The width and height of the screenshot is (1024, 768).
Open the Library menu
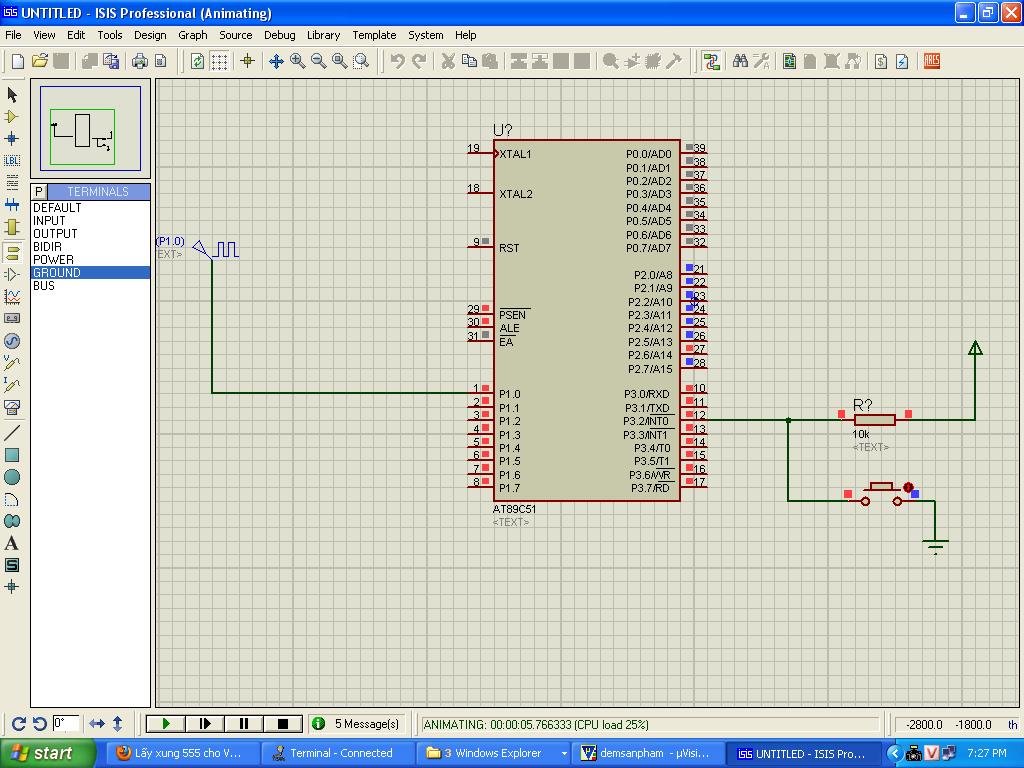(x=323, y=35)
